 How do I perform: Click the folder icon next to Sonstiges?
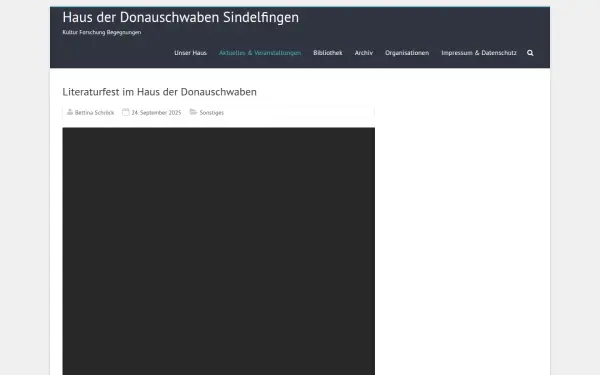[x=194, y=112]
